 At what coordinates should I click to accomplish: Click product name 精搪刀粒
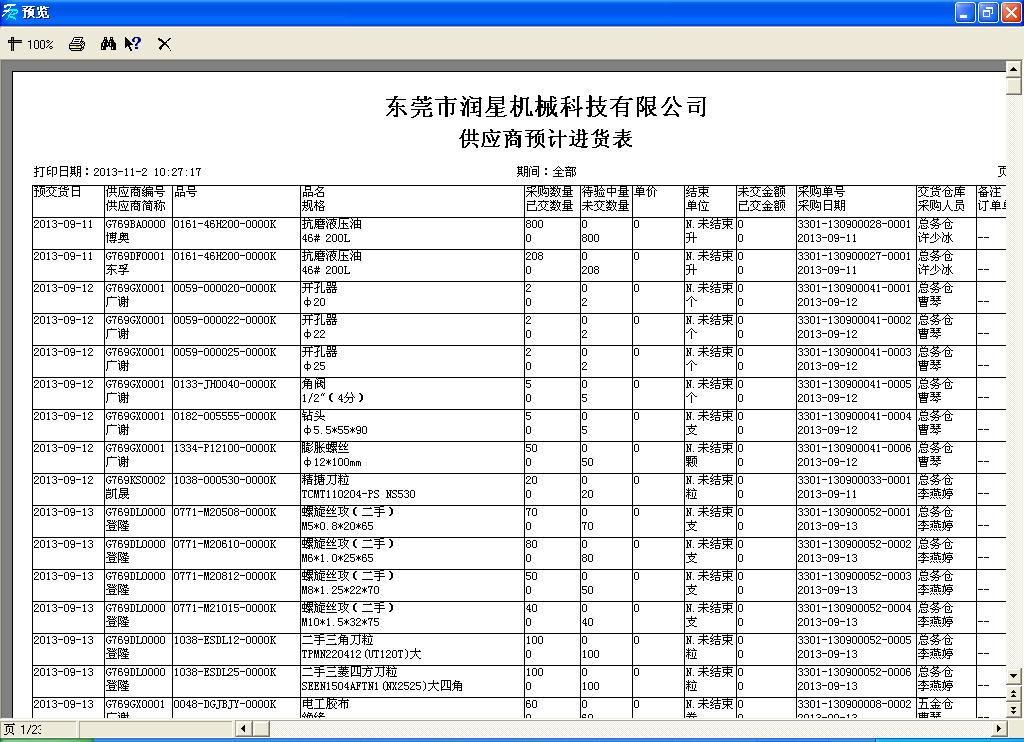coord(325,480)
